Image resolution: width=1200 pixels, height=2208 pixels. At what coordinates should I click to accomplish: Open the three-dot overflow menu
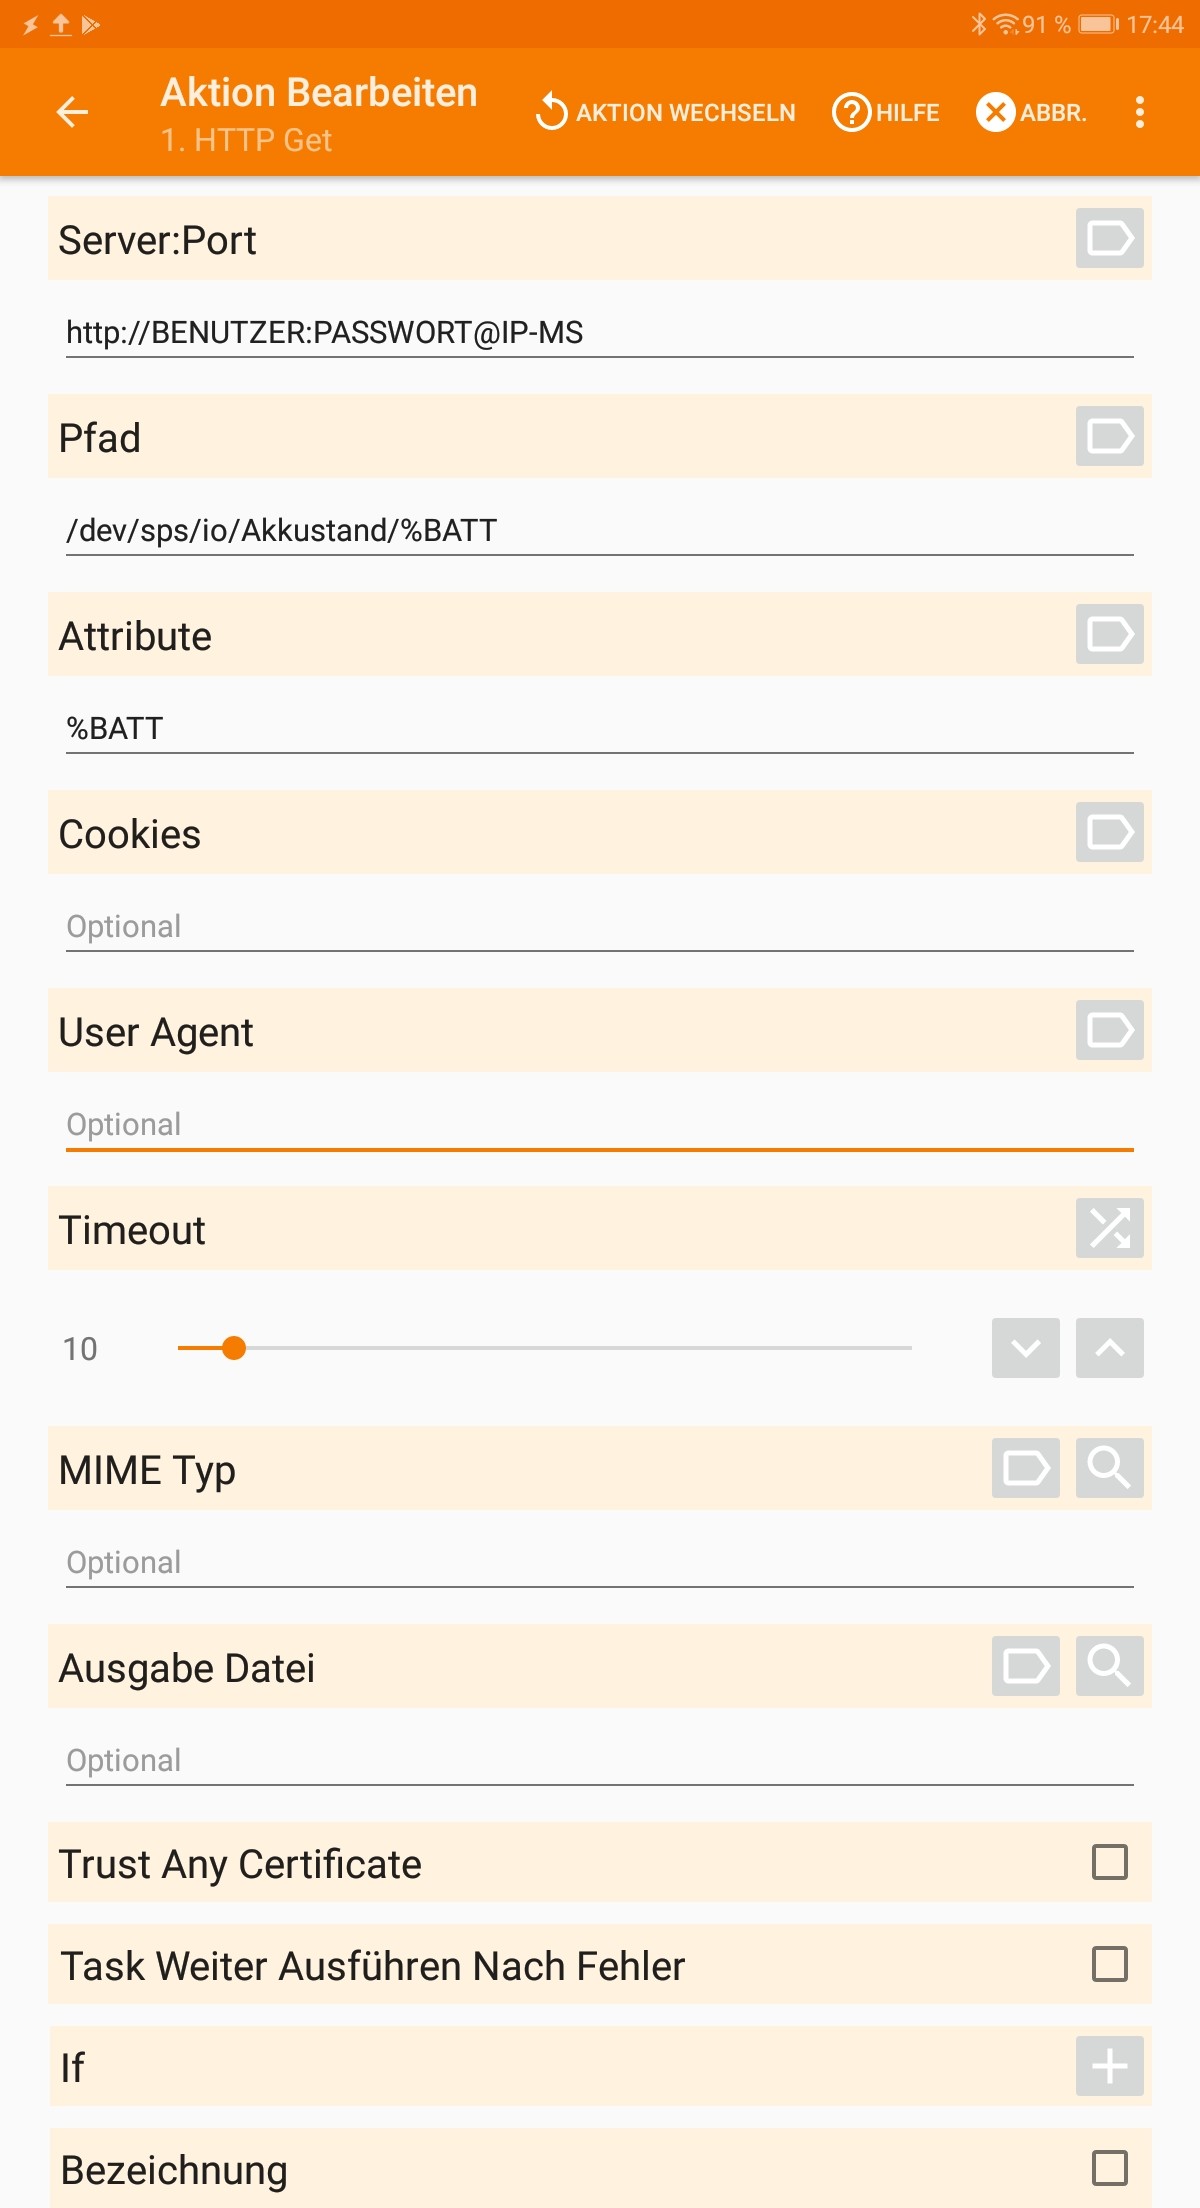[1139, 112]
